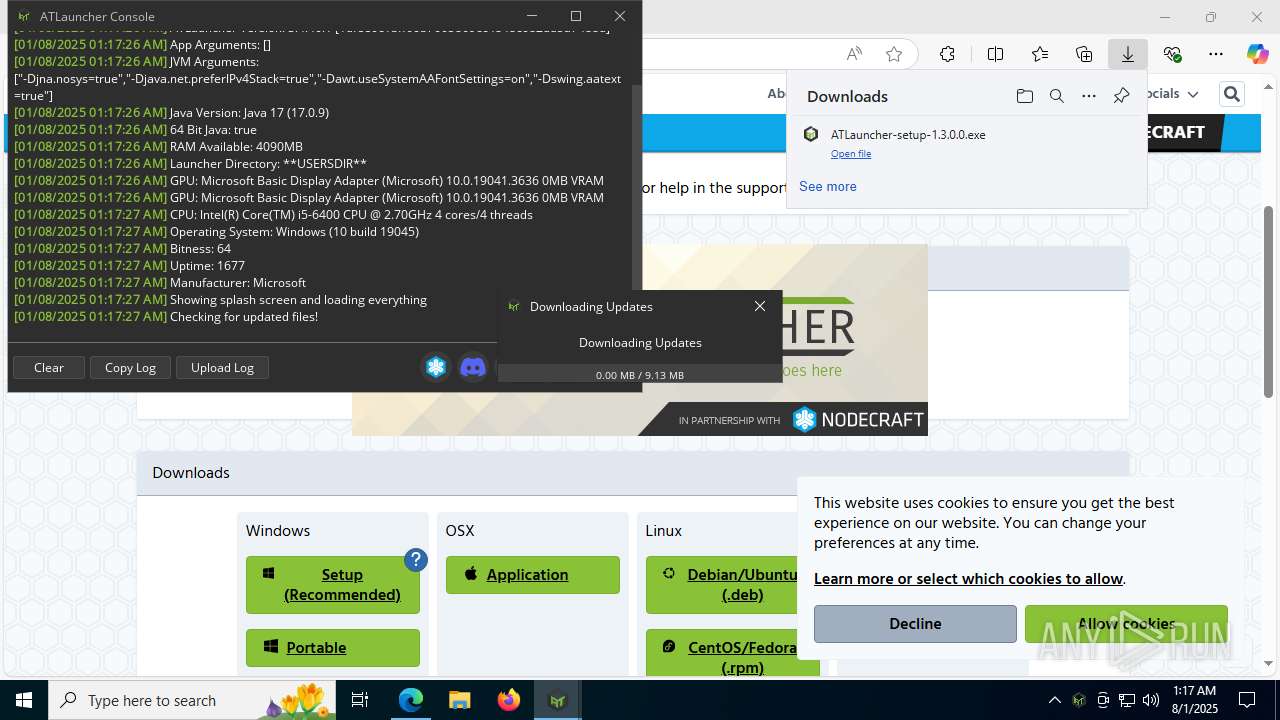Click the browser page vertical scrollbar

tap(1268, 300)
